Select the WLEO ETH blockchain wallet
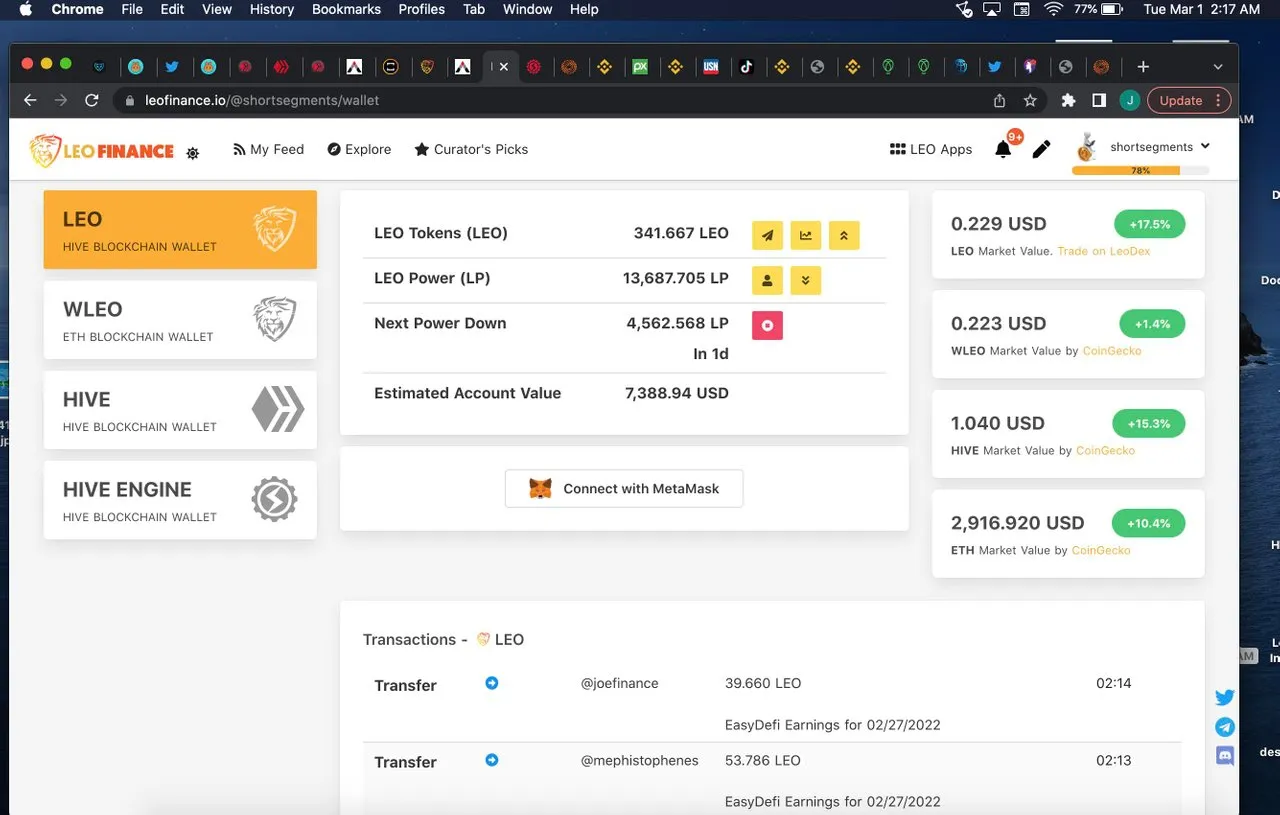1280x815 pixels. pos(180,320)
